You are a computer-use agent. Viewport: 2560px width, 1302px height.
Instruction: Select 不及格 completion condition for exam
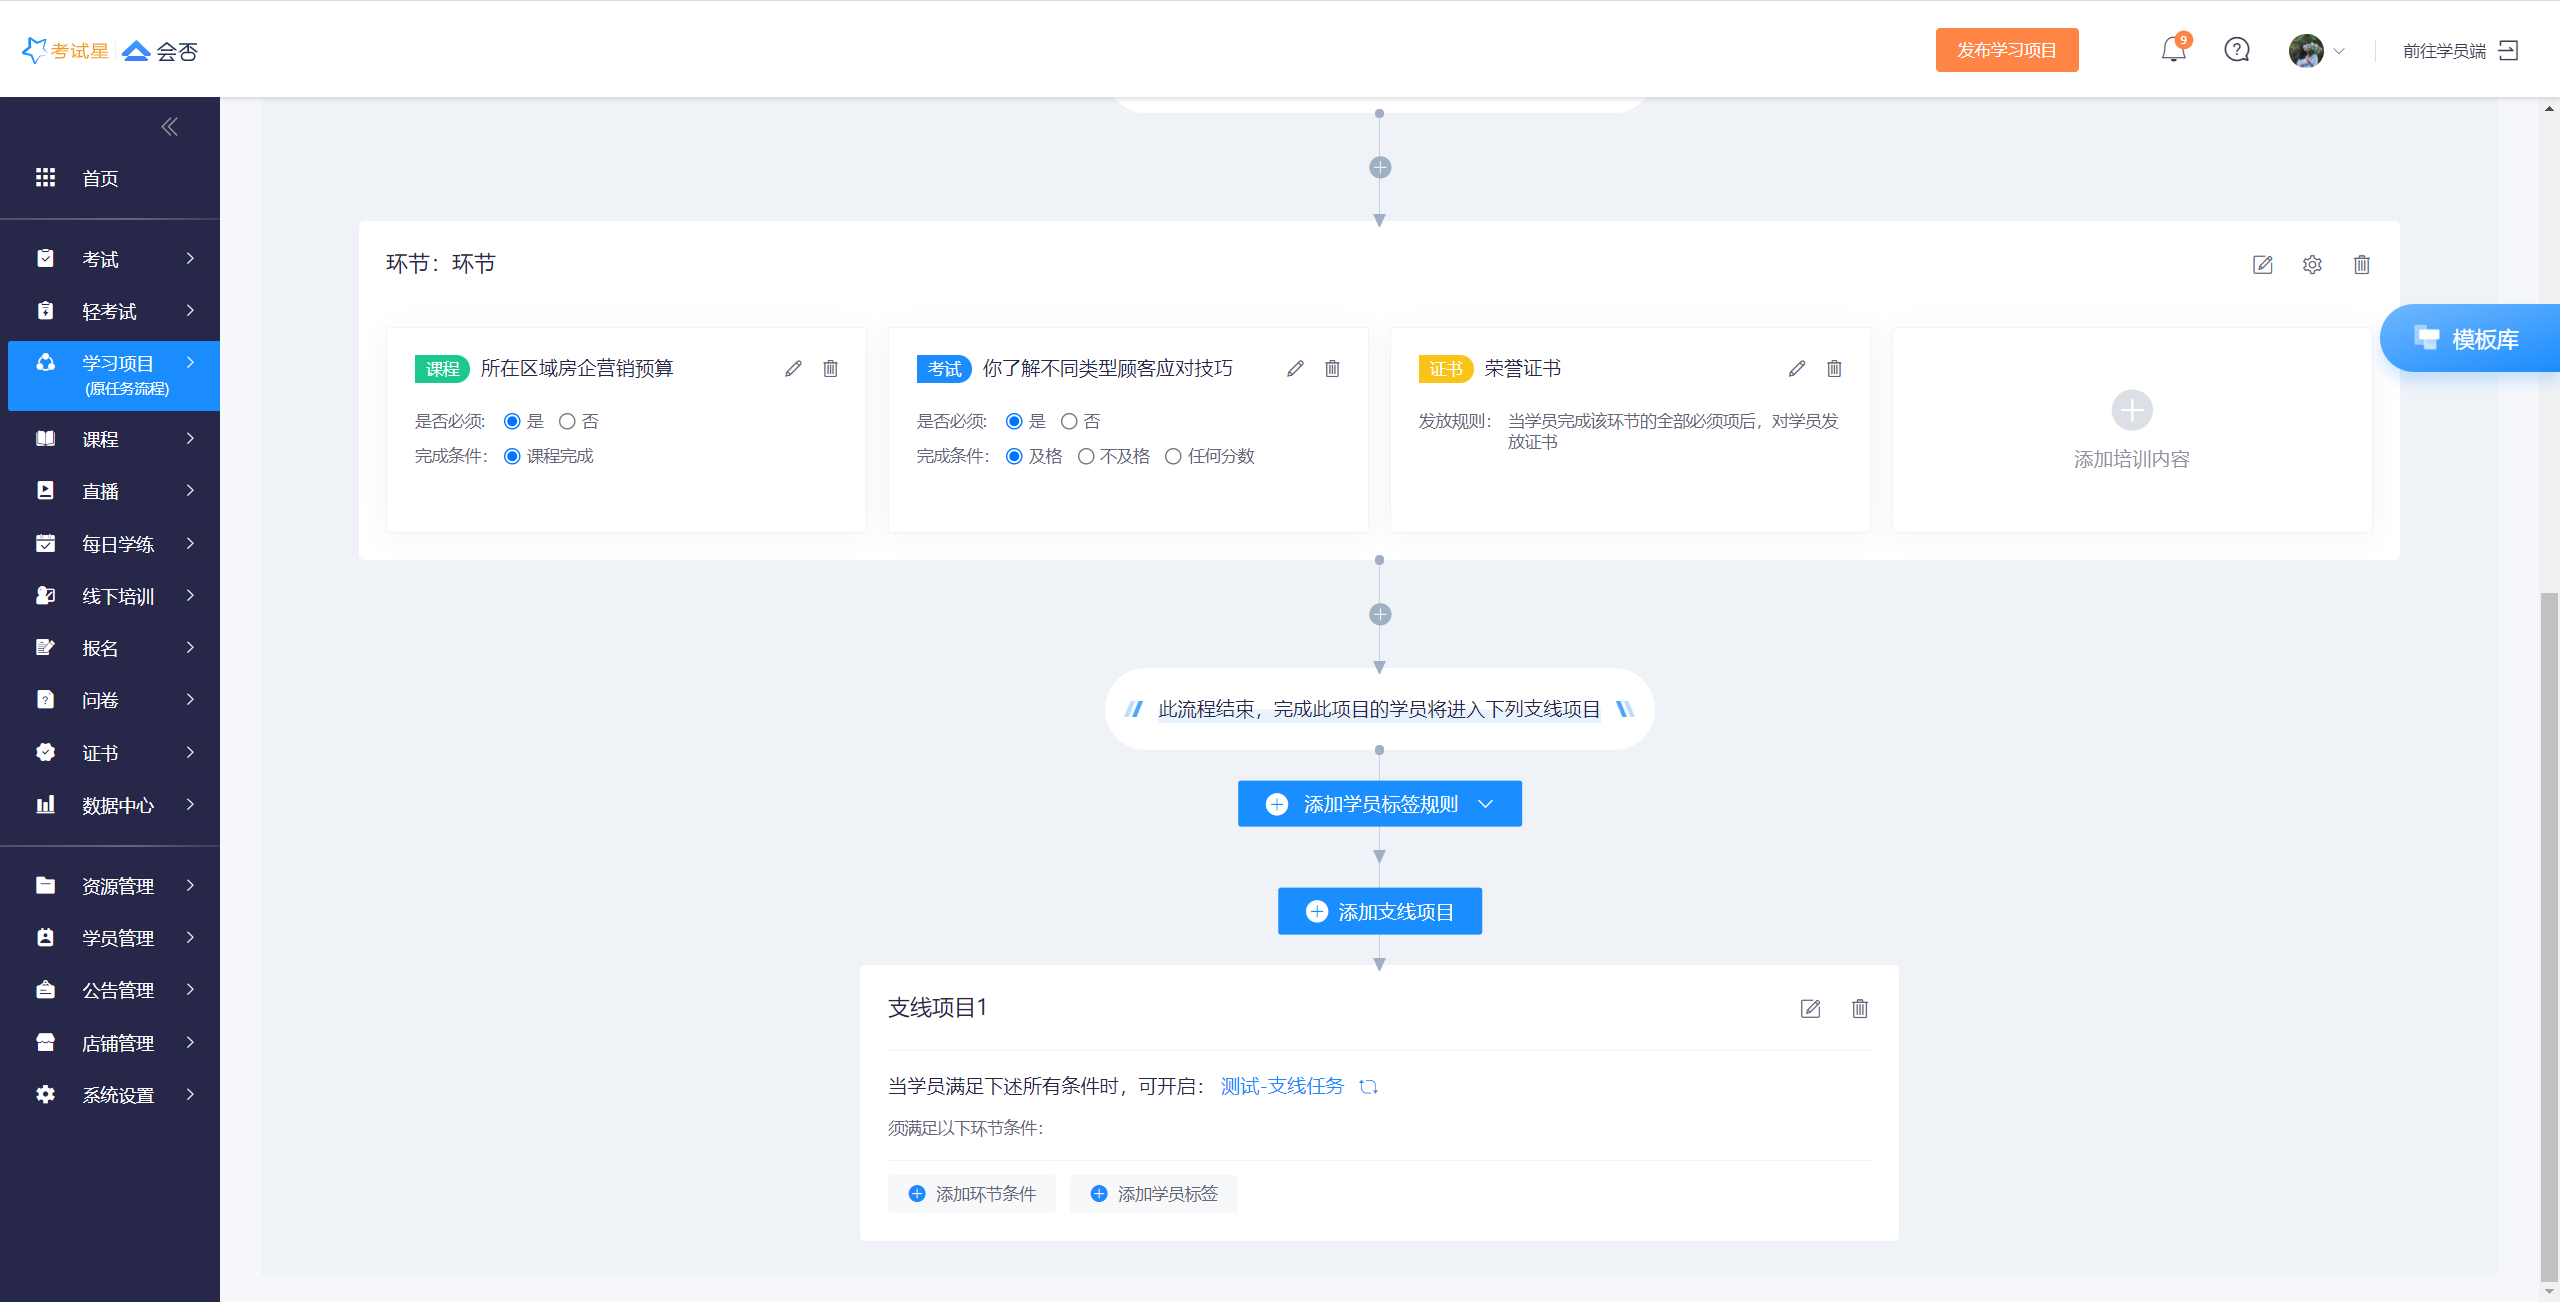[1086, 457]
